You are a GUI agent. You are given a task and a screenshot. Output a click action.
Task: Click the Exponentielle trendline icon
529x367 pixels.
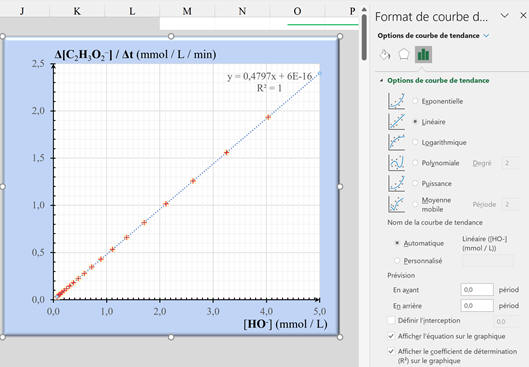[396, 101]
